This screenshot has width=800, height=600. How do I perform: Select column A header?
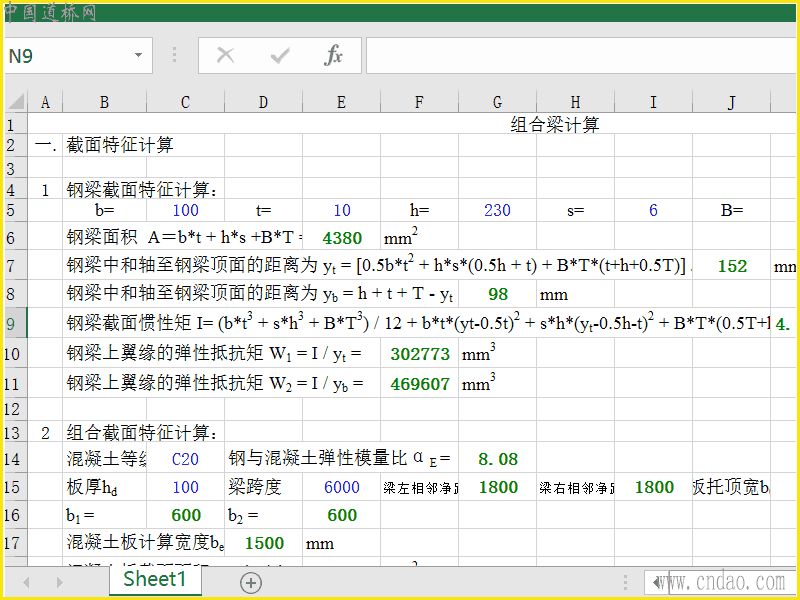click(x=45, y=102)
